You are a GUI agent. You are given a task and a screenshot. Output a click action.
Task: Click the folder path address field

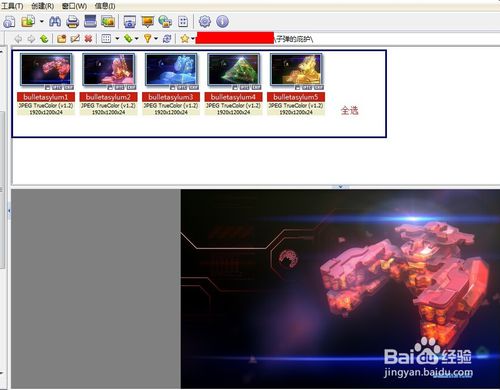tap(348, 39)
